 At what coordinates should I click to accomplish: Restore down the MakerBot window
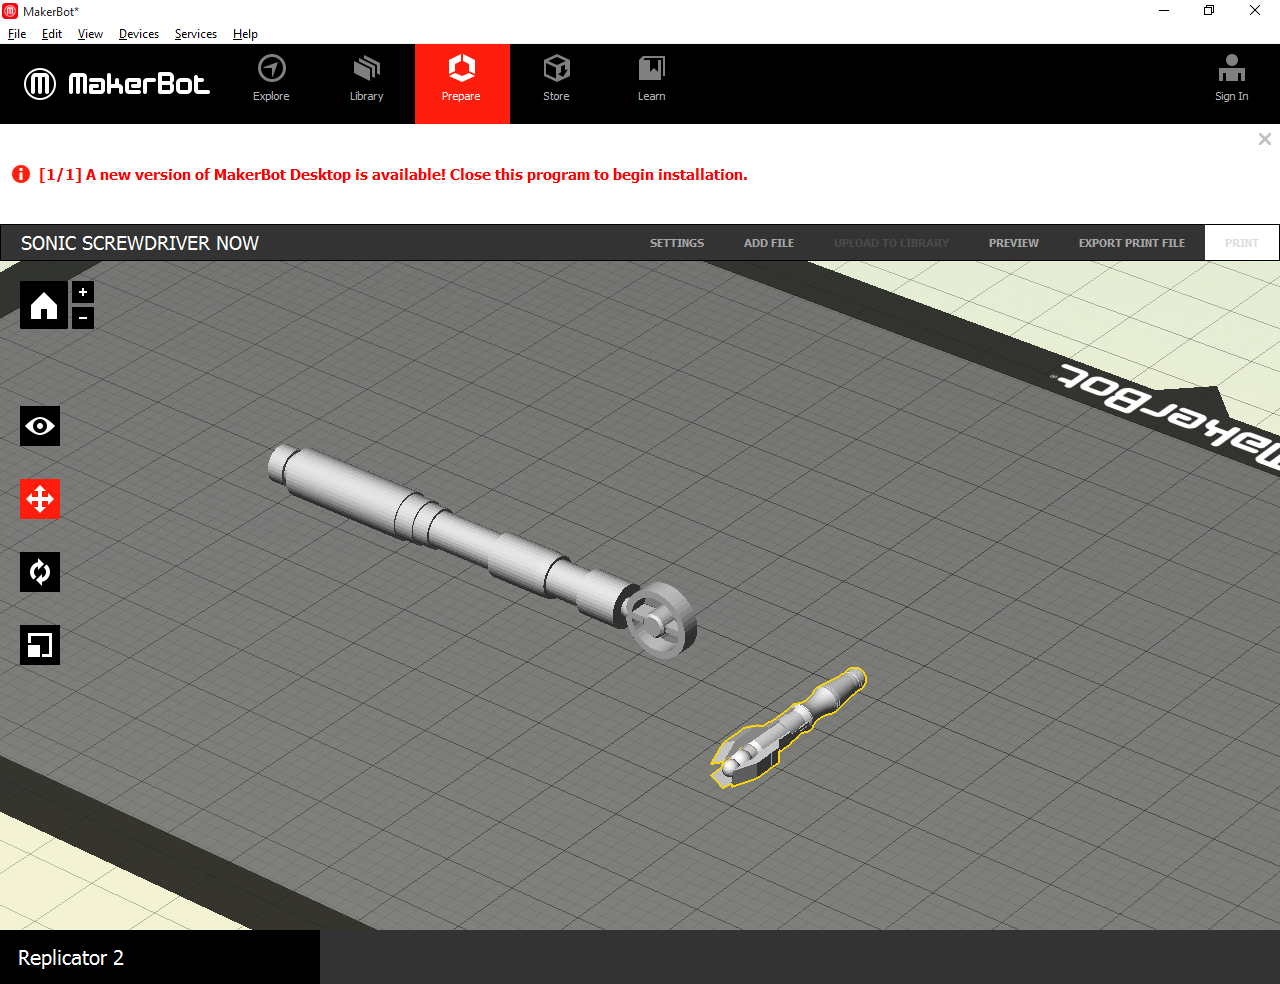[1209, 11]
